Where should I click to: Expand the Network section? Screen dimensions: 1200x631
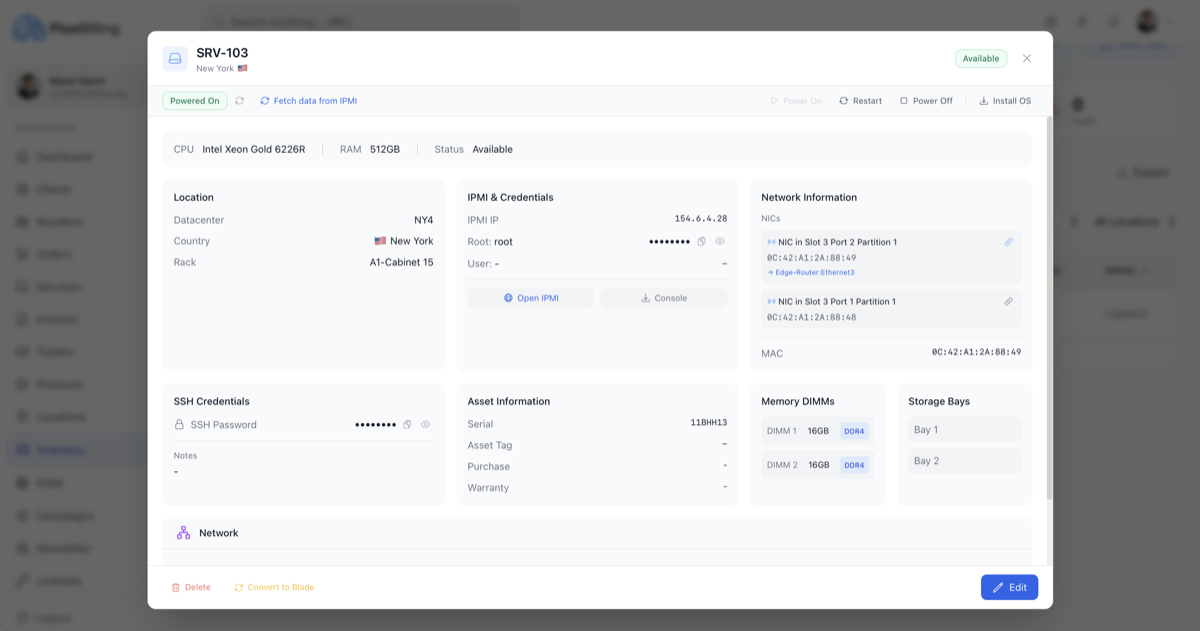(598, 532)
